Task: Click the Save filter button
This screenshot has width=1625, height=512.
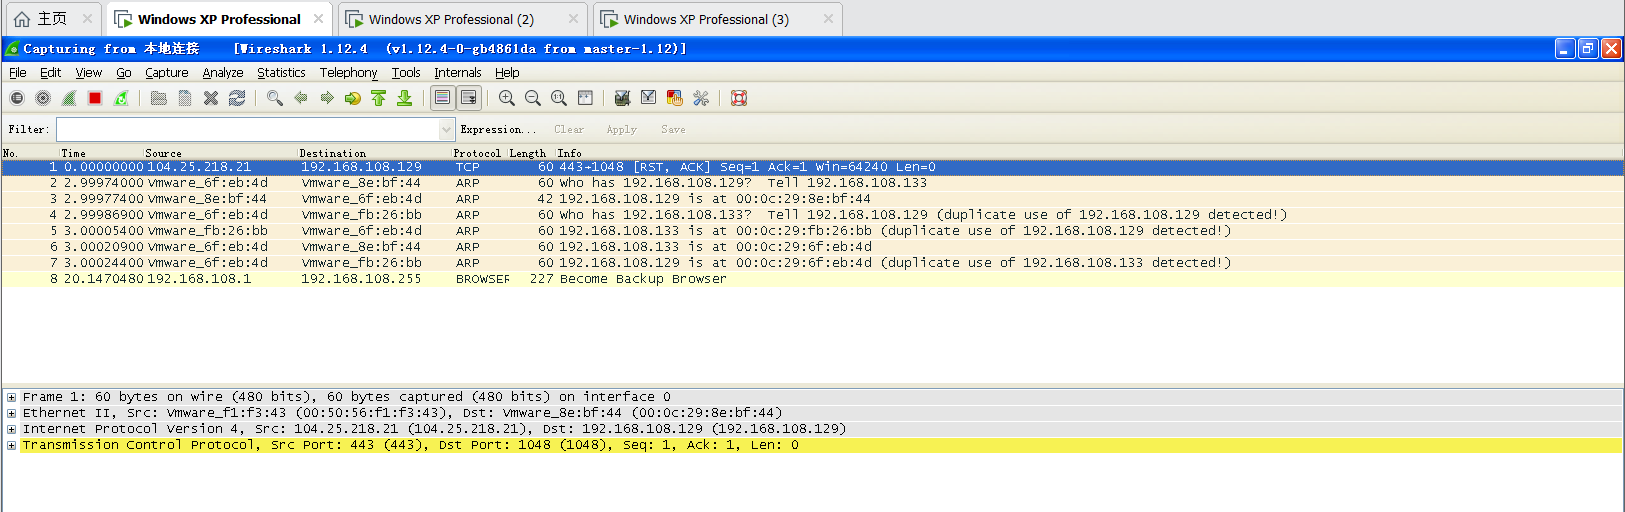Action: [673, 129]
